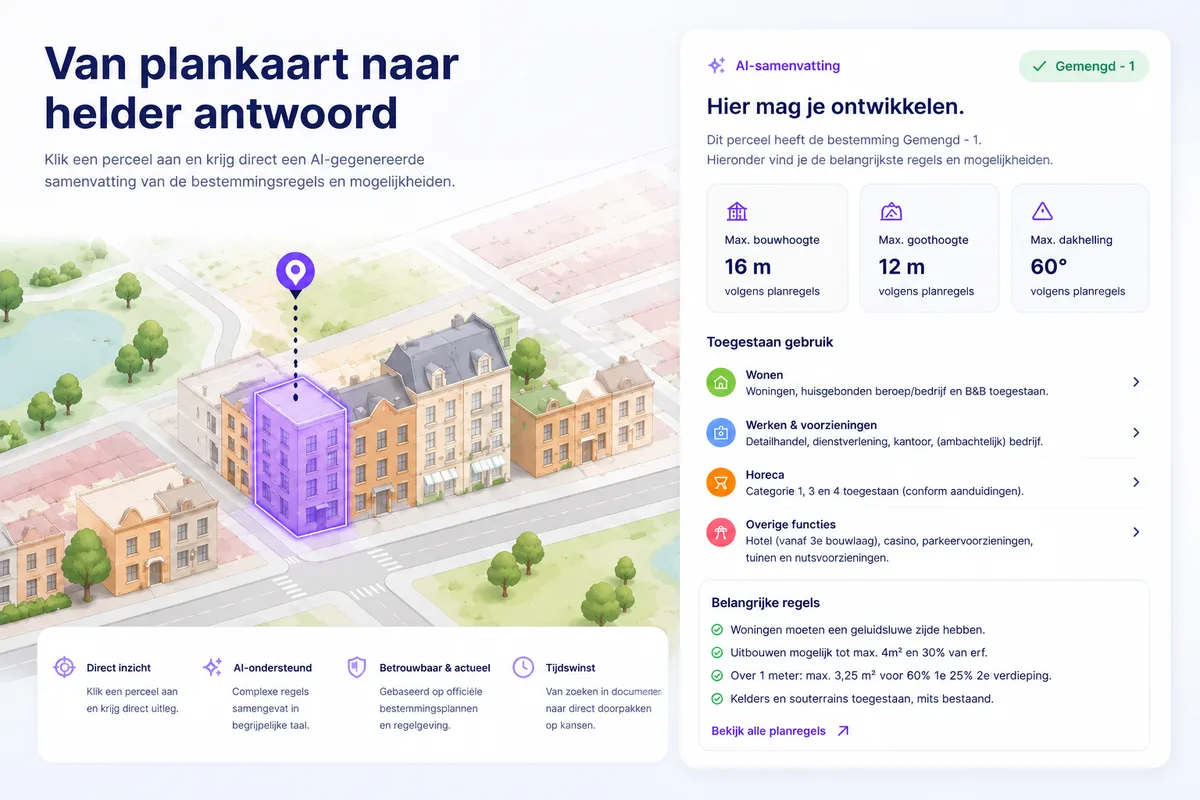
Task: Click the Direct inzicht feature title
Action: coord(119,667)
